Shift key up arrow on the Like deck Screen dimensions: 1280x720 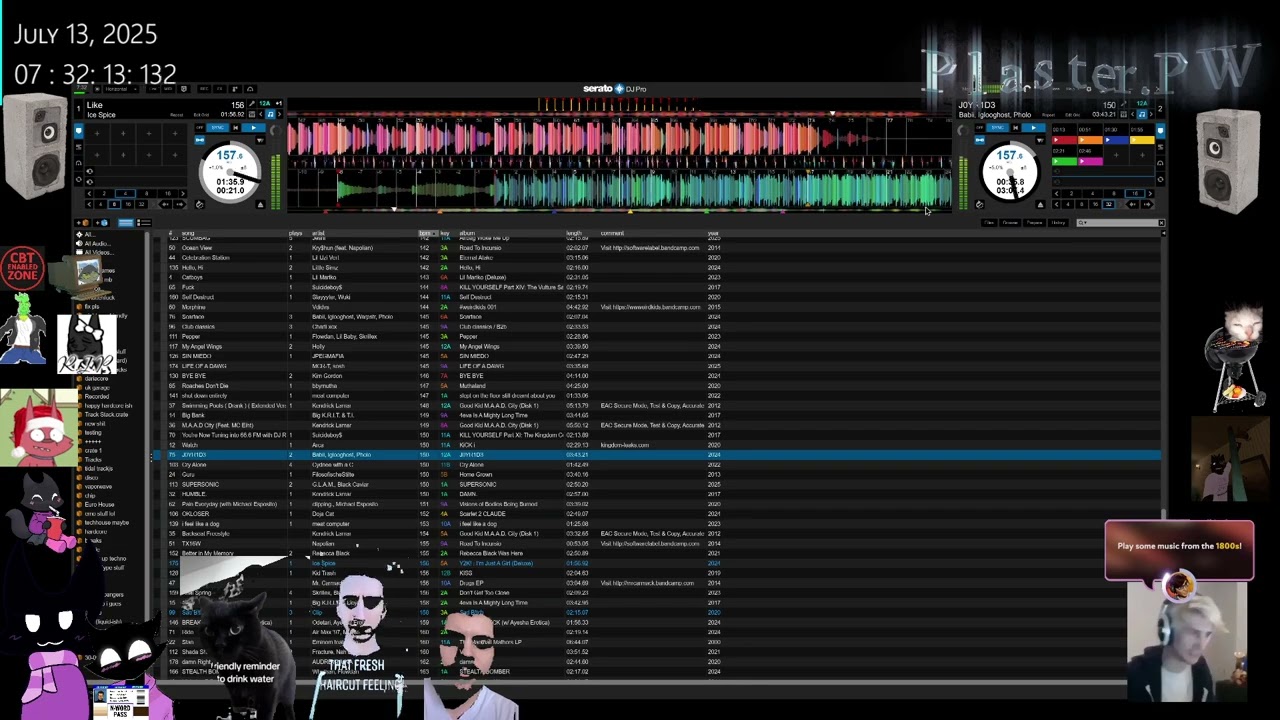[279, 114]
